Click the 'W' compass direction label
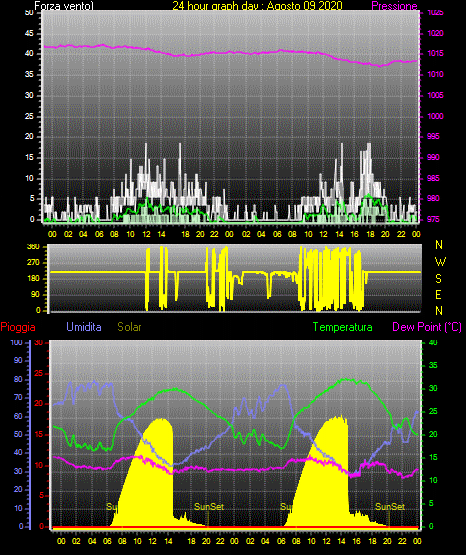This screenshot has width=466, height=555. coord(440,262)
